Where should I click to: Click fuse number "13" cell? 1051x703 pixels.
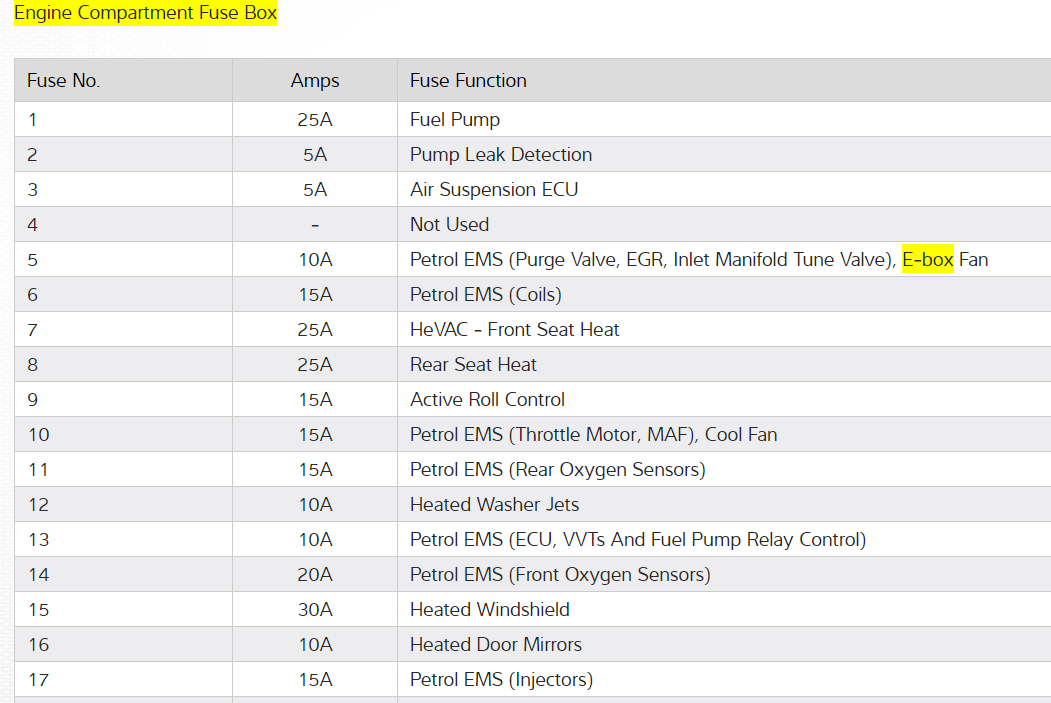(x=39, y=540)
